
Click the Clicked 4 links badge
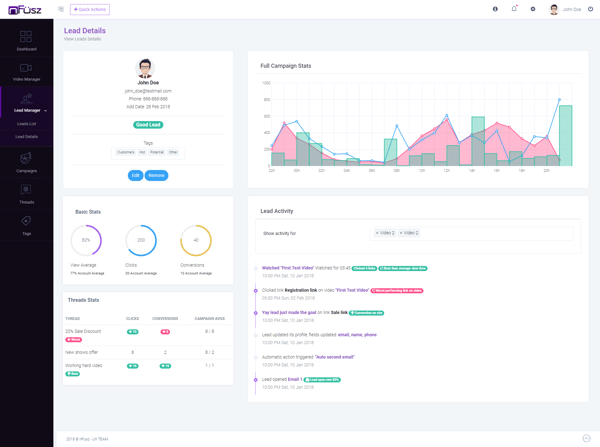(364, 268)
